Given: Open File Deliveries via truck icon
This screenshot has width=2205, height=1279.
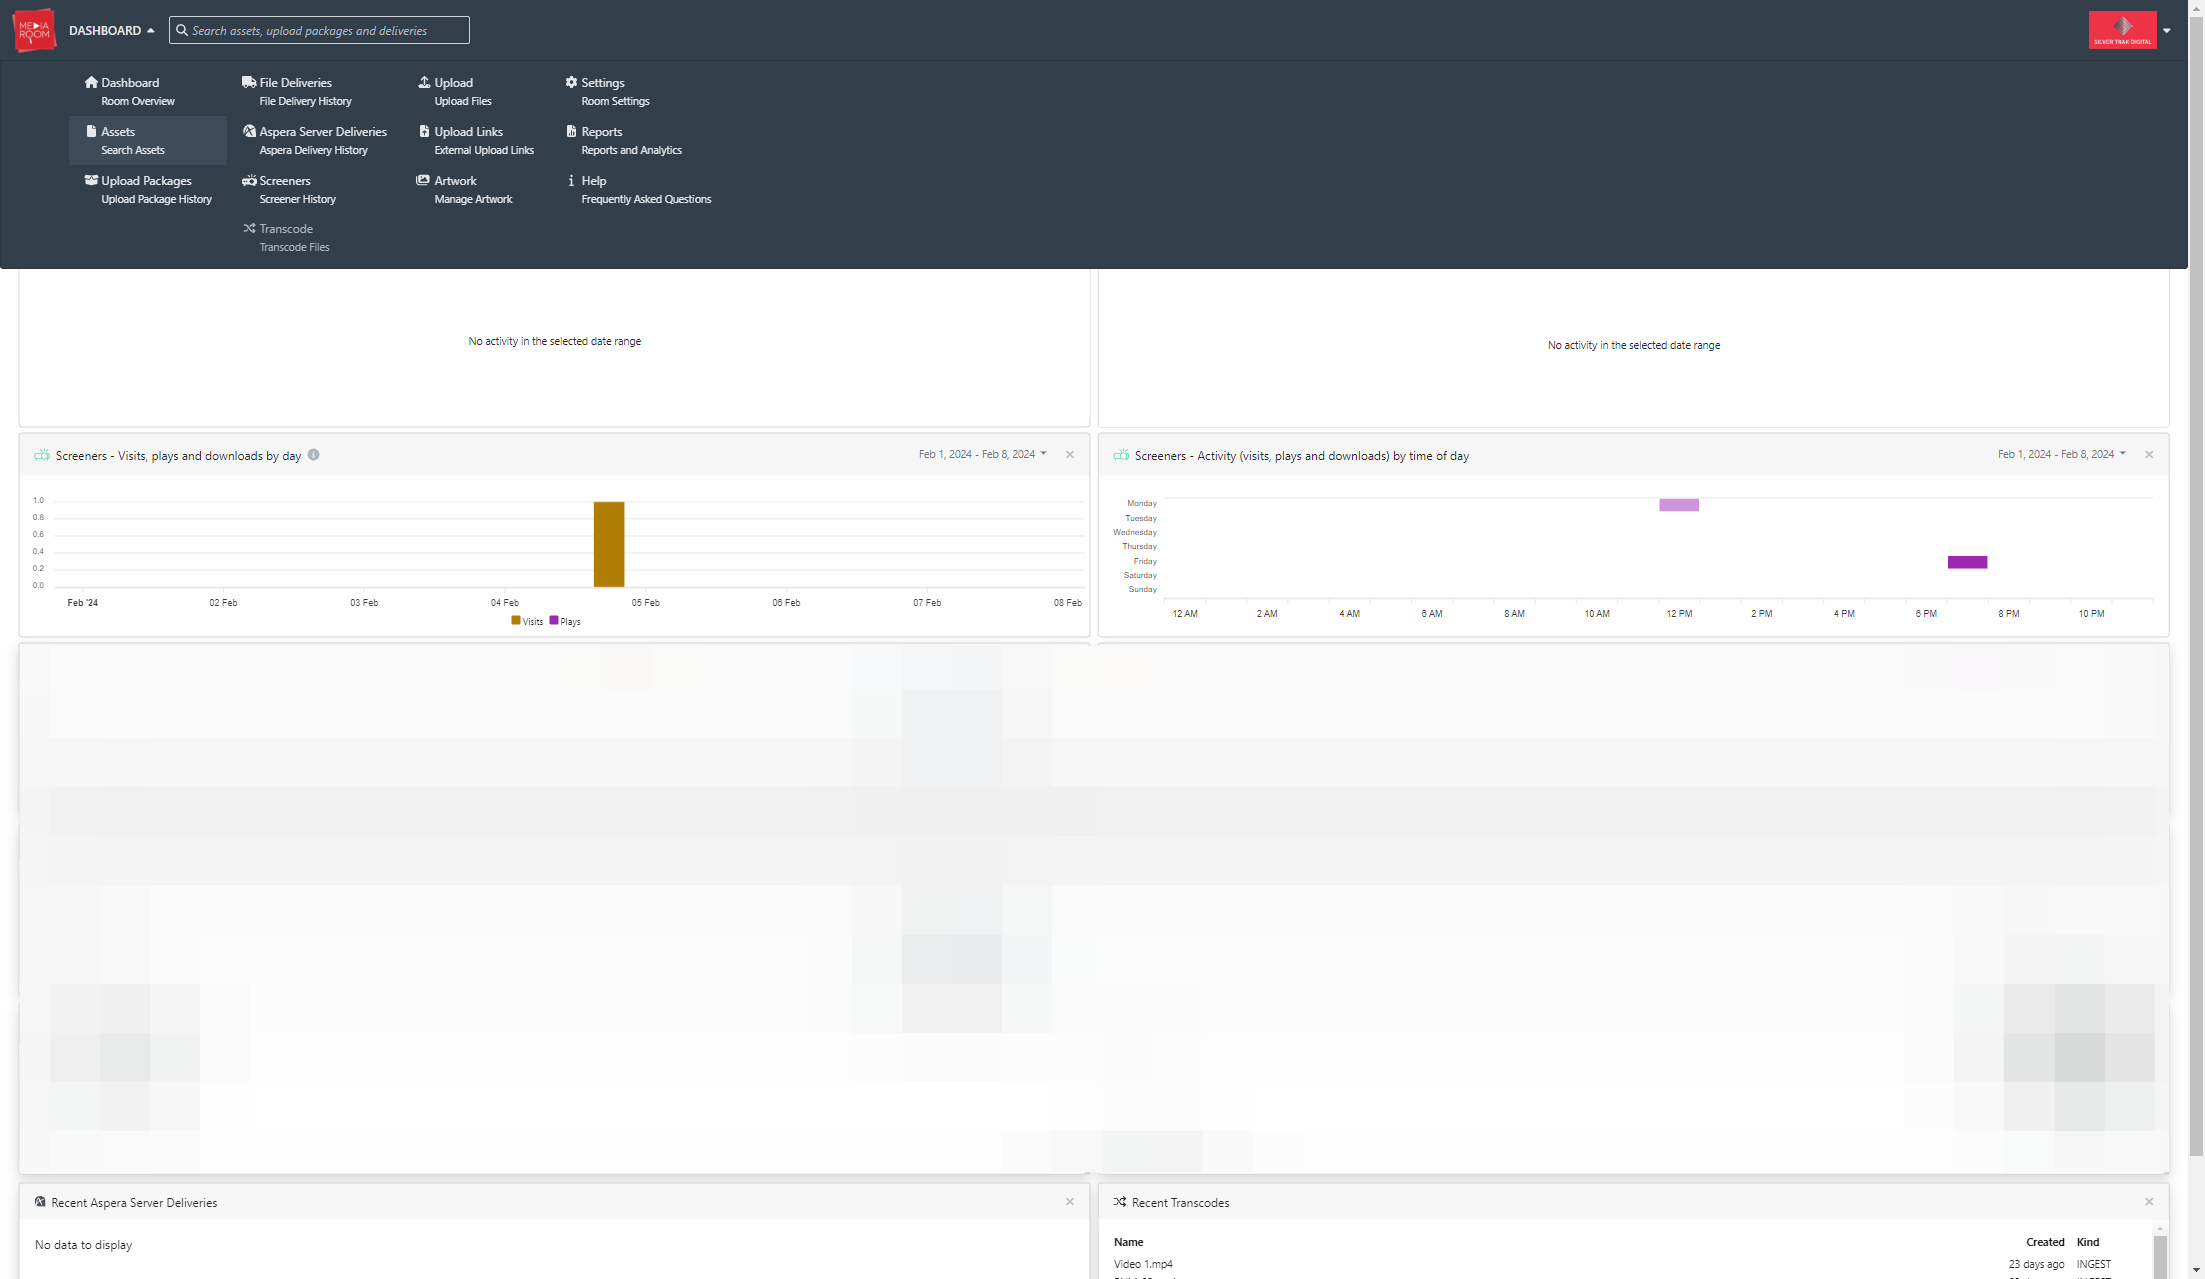Looking at the screenshot, I should [249, 82].
